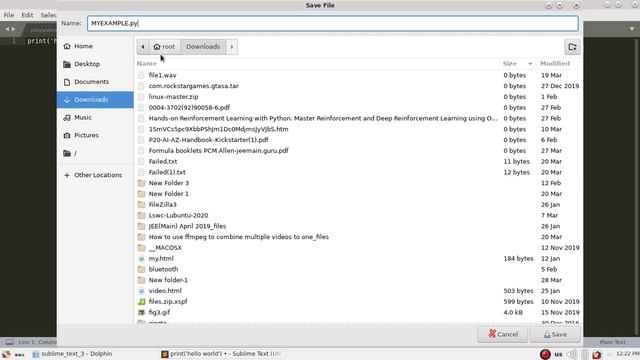Open the root path breadcrumb
The height and width of the screenshot is (360, 640).
(164, 47)
